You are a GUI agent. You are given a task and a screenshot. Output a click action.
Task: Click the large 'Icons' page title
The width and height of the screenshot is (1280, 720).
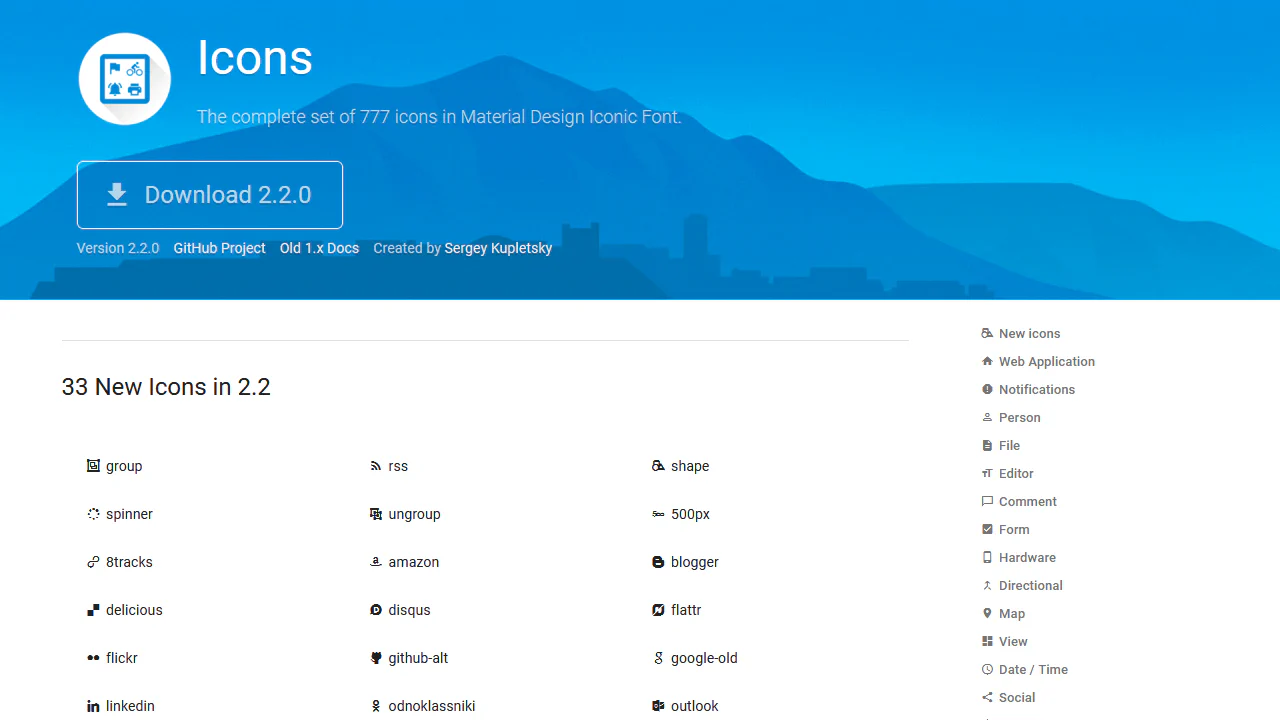[x=255, y=57]
